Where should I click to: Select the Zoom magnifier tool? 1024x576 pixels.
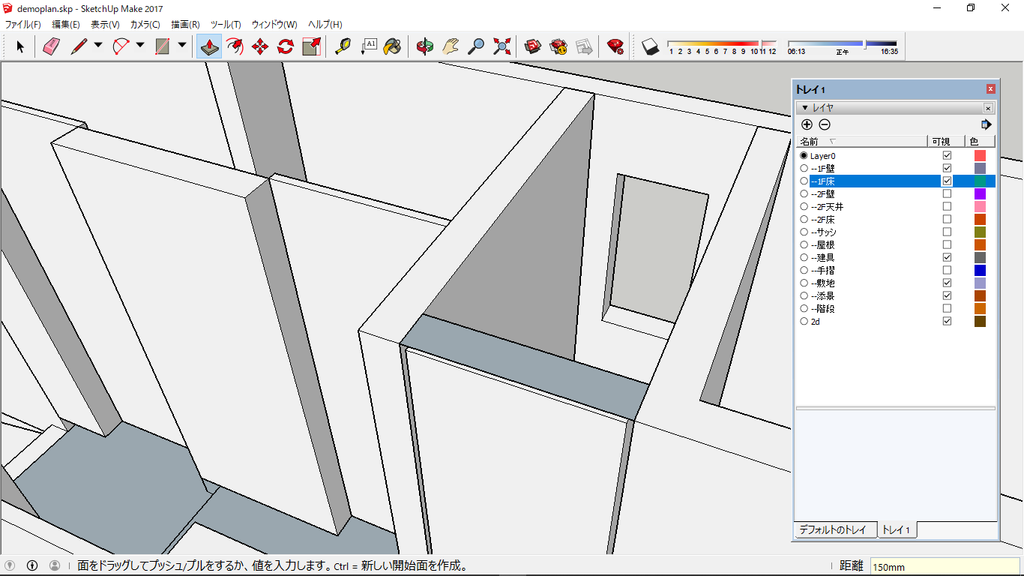coord(477,46)
